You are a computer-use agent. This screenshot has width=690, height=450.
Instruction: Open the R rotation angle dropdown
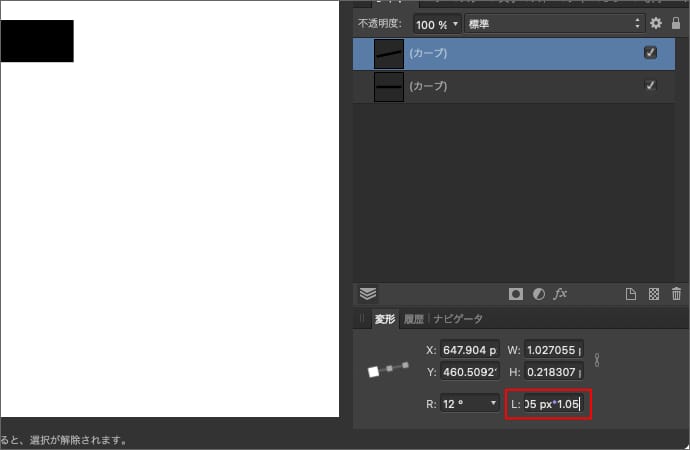493,404
